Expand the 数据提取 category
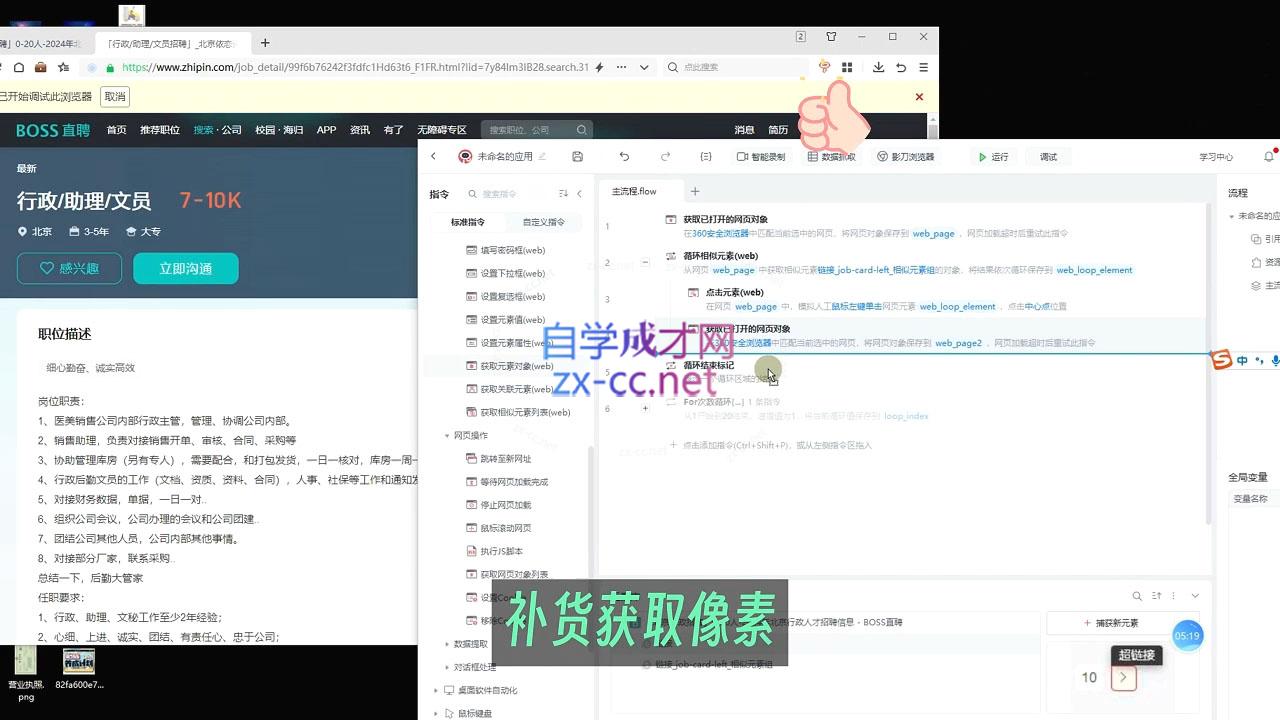Viewport: 1280px width, 720px height. [447, 644]
